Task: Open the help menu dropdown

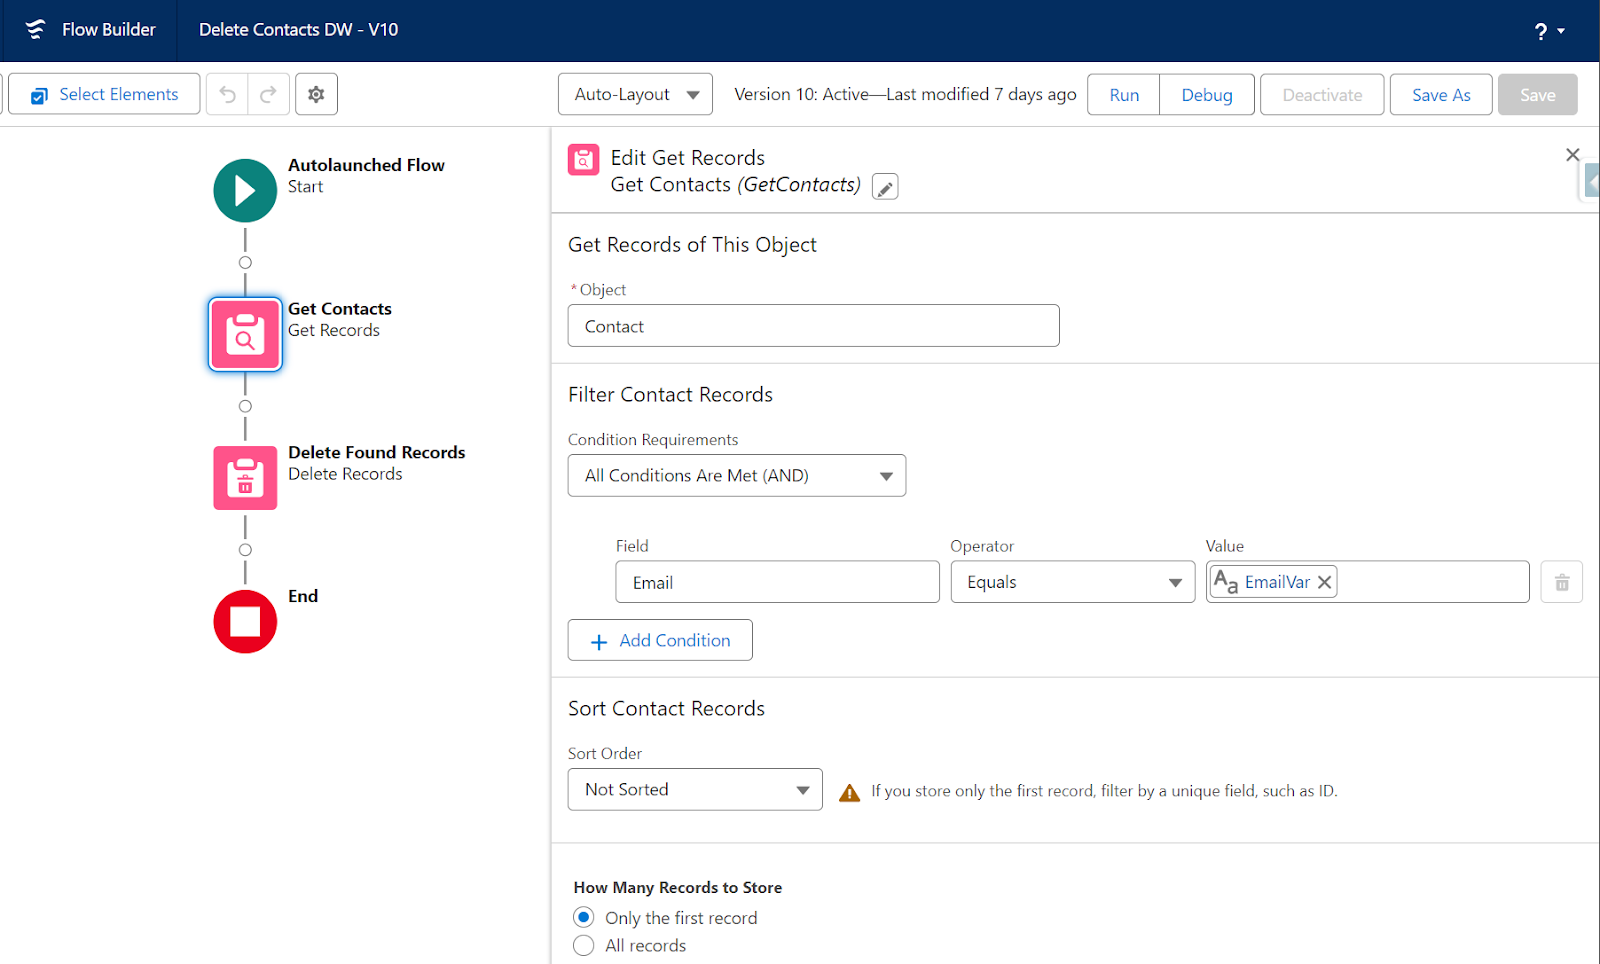Action: tap(1548, 31)
